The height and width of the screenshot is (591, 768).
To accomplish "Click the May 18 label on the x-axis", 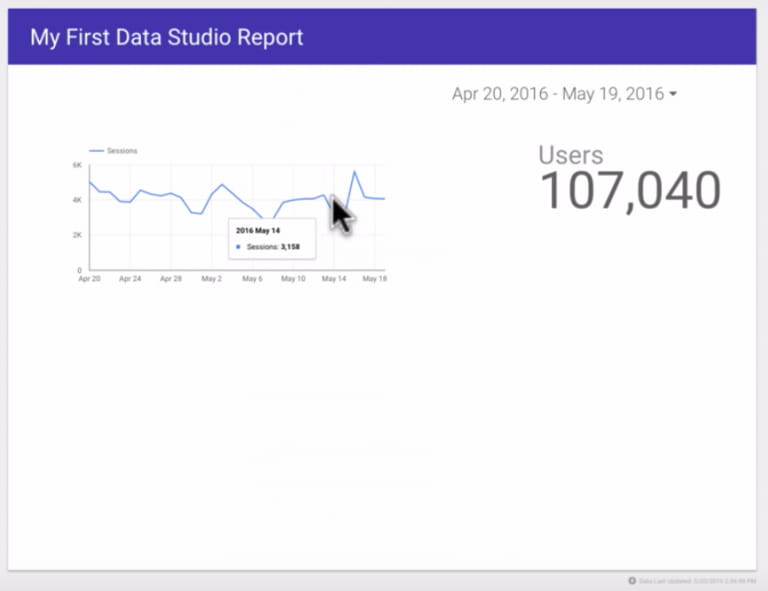I will 373,279.
